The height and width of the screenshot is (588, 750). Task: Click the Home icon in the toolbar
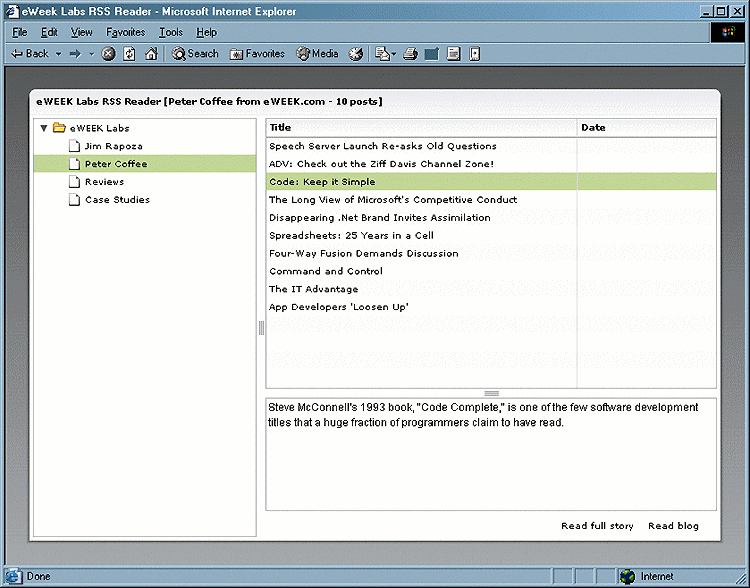tap(151, 54)
